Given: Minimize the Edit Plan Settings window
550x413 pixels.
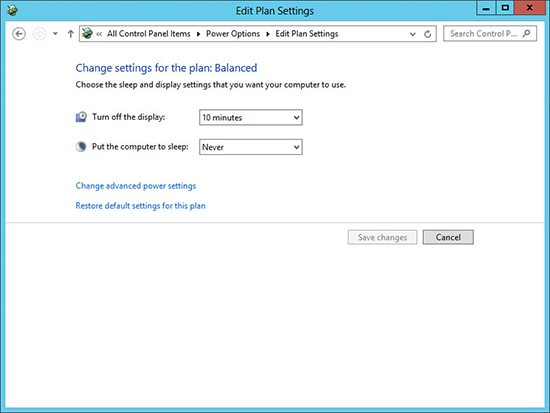Looking at the screenshot, I should (x=486, y=8).
